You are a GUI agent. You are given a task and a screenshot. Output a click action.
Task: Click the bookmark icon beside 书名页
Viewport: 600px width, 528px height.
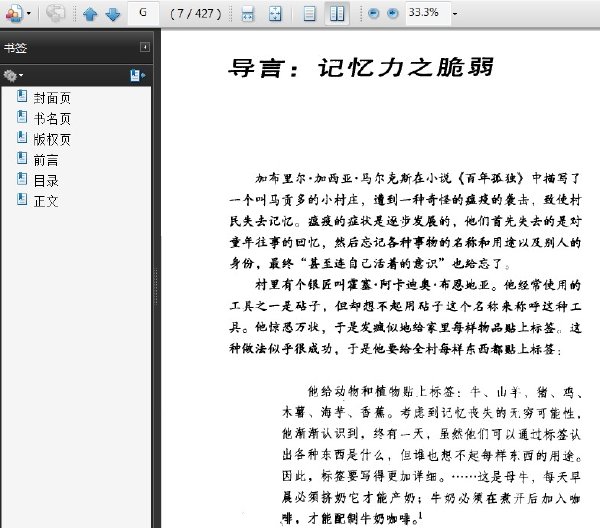point(22,117)
